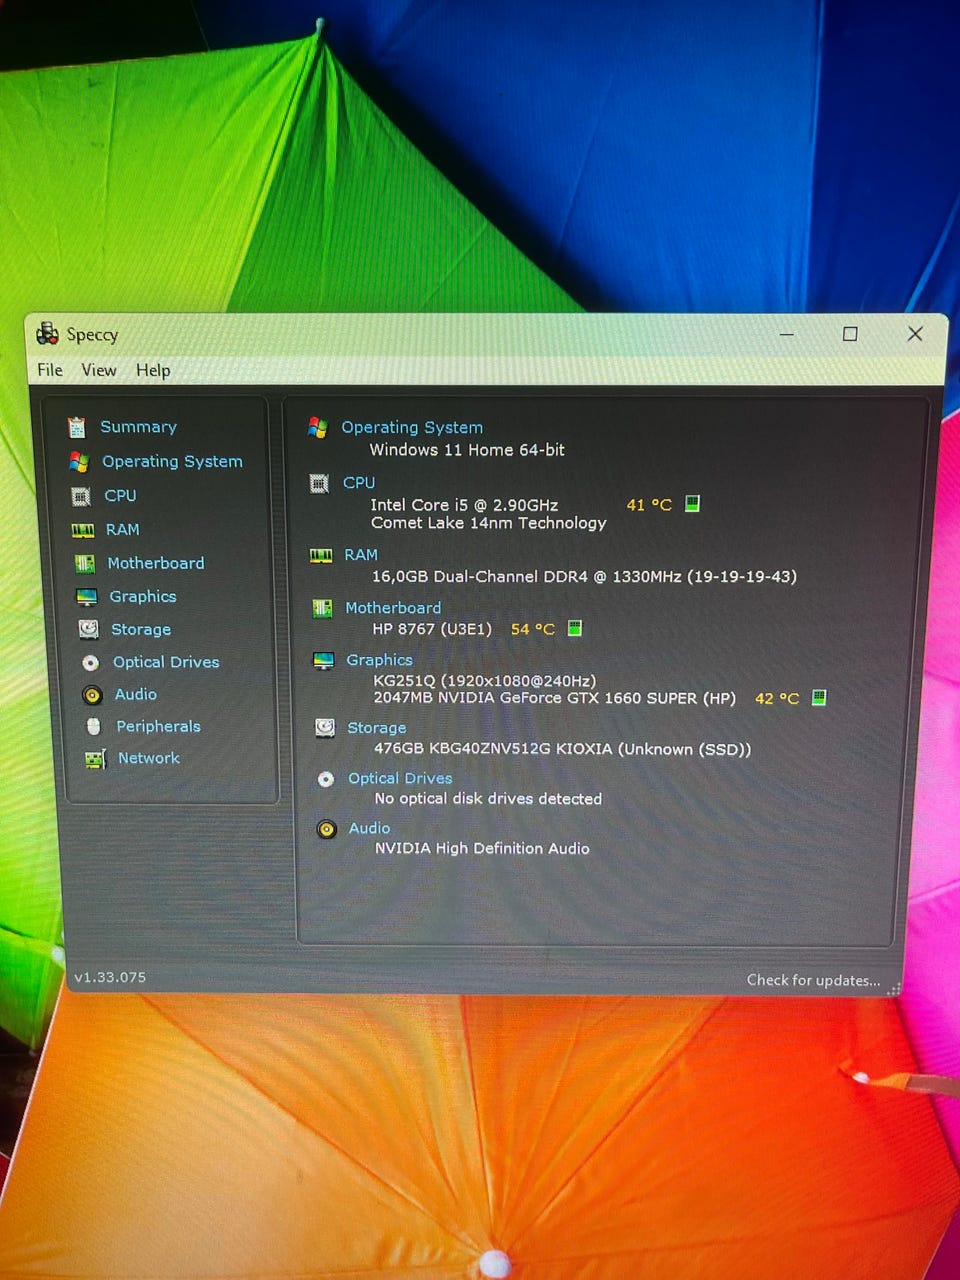Go to CPU section in sidebar
960x1280 pixels.
click(x=120, y=495)
